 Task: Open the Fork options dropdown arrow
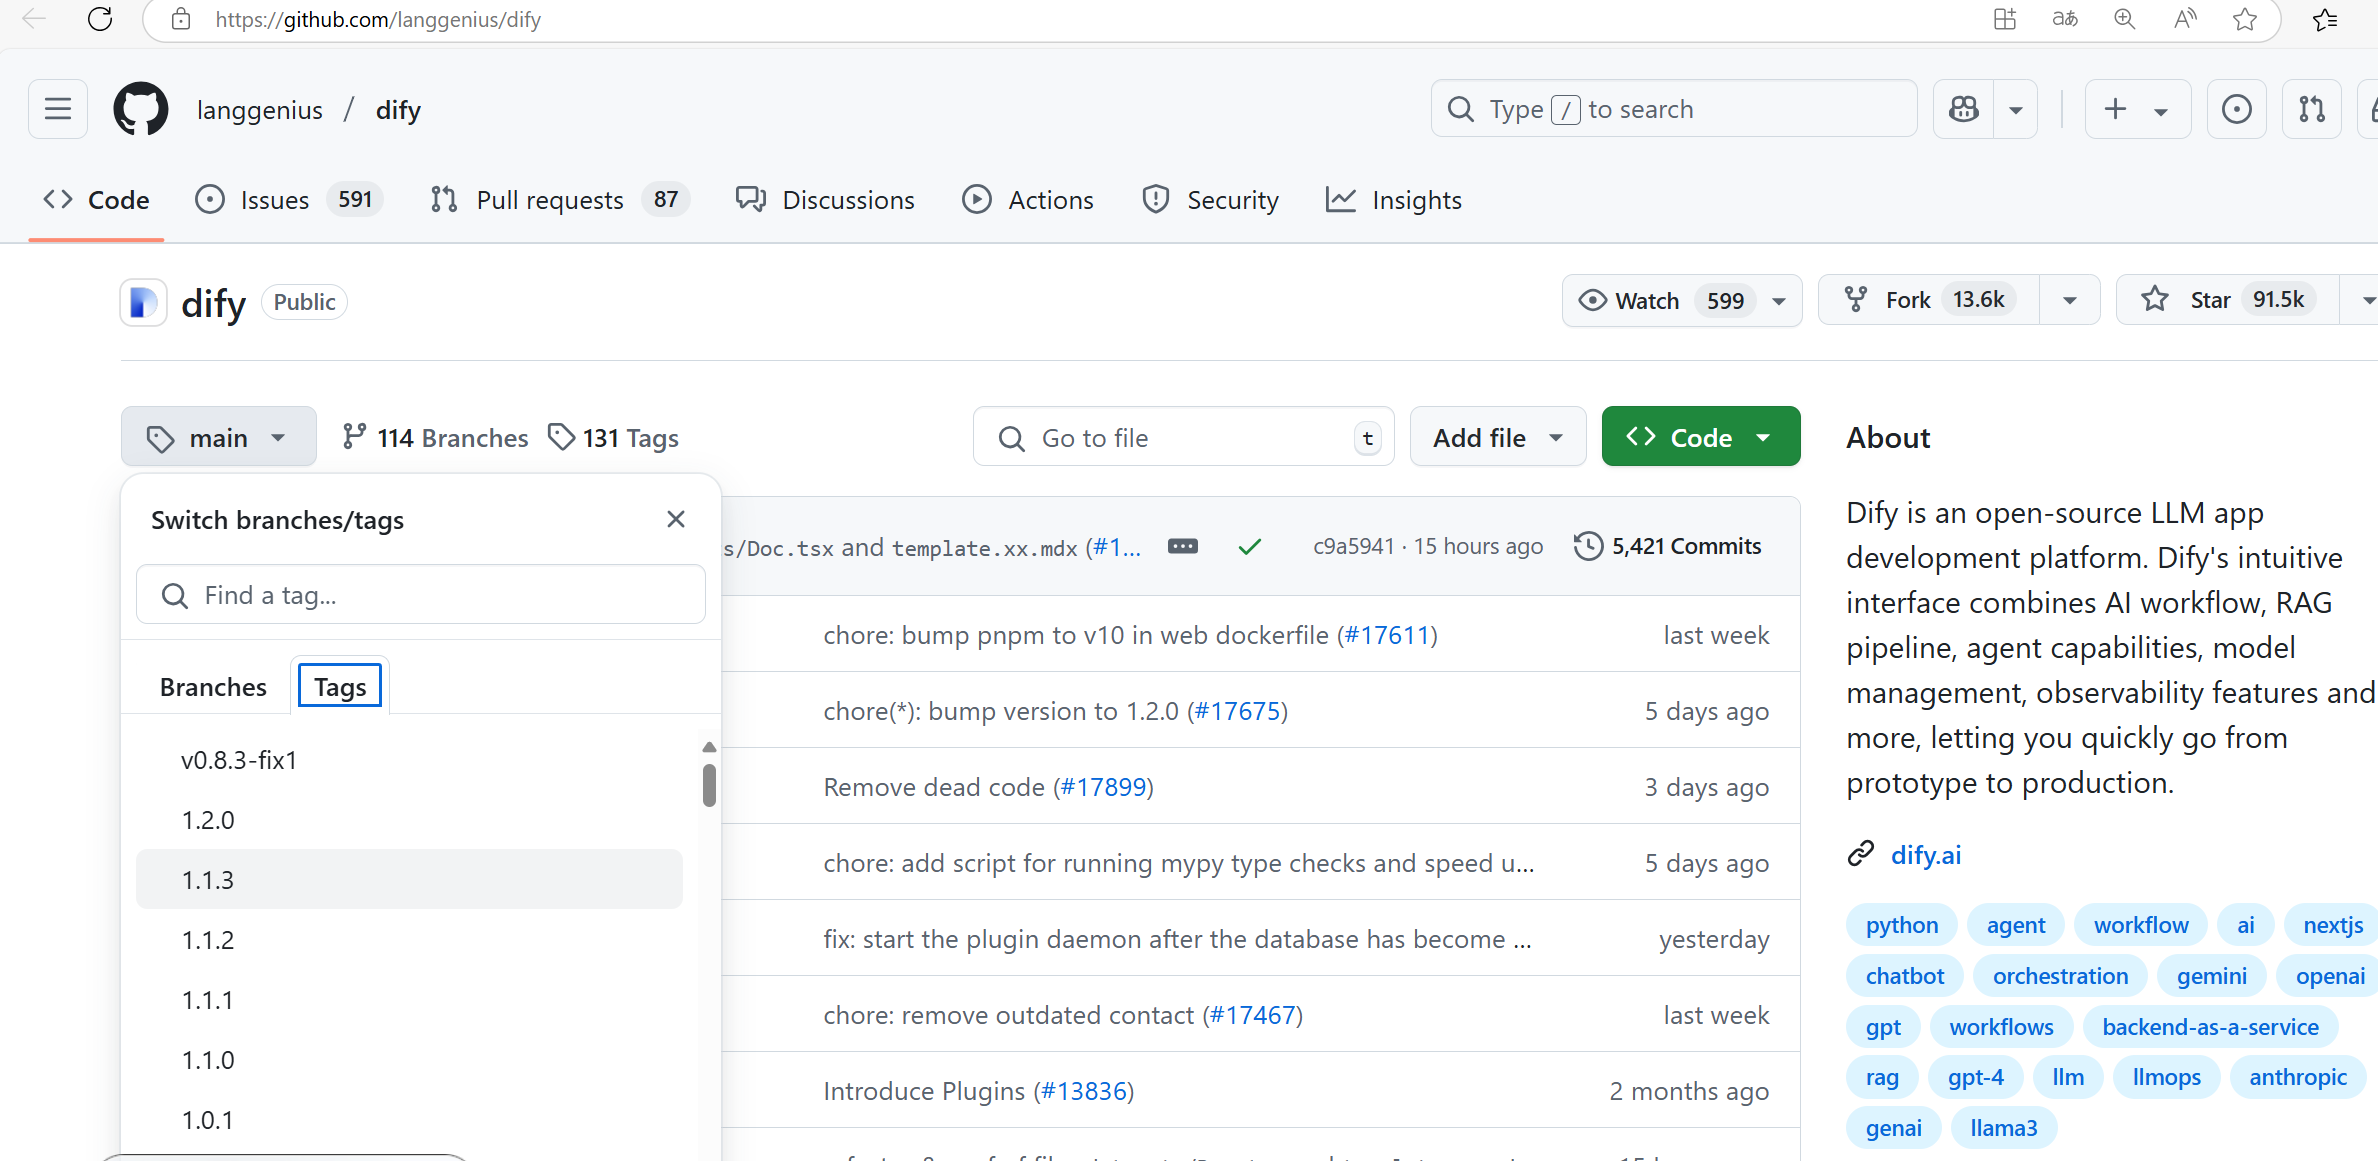coord(2069,300)
